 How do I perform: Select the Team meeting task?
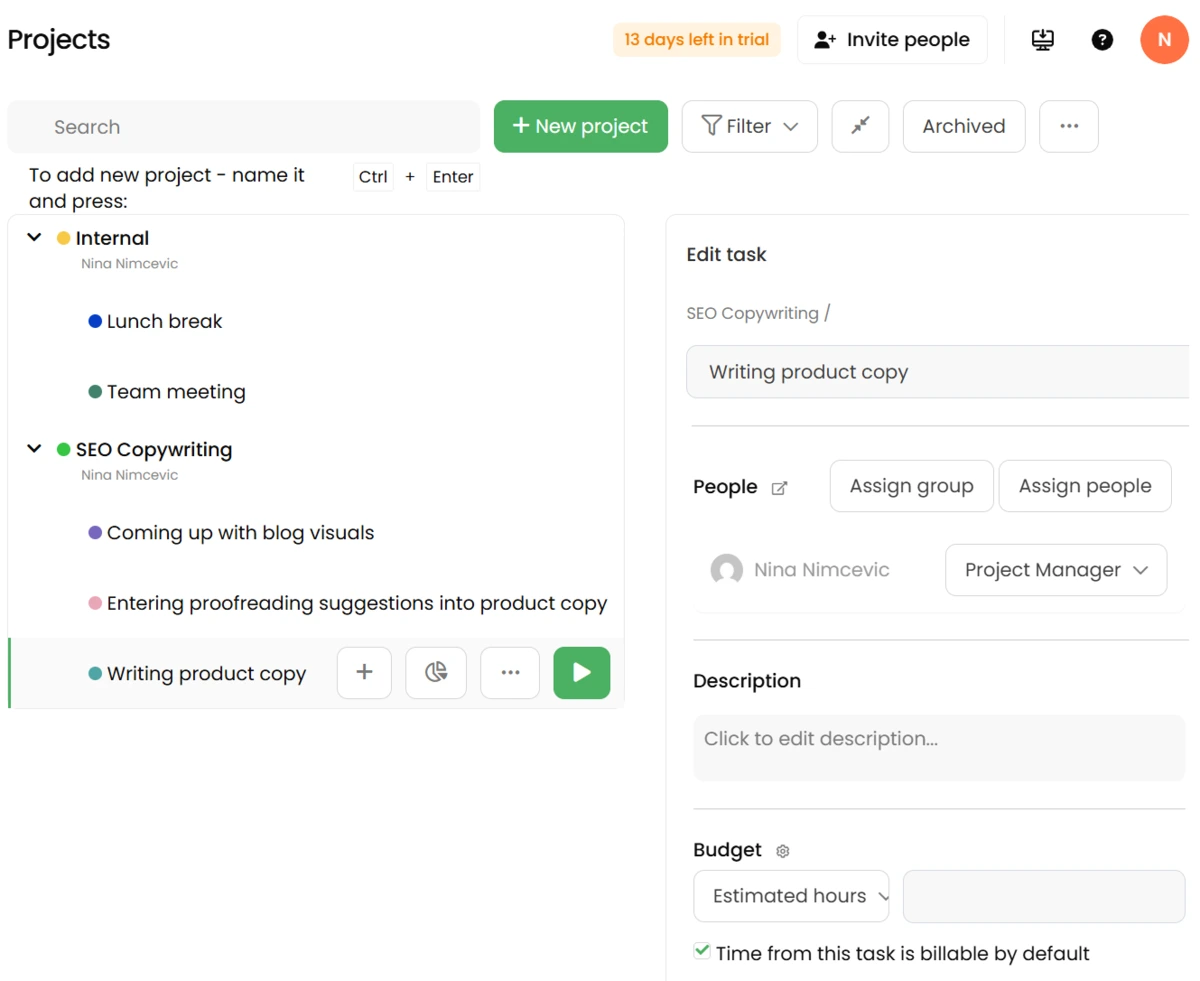(176, 392)
